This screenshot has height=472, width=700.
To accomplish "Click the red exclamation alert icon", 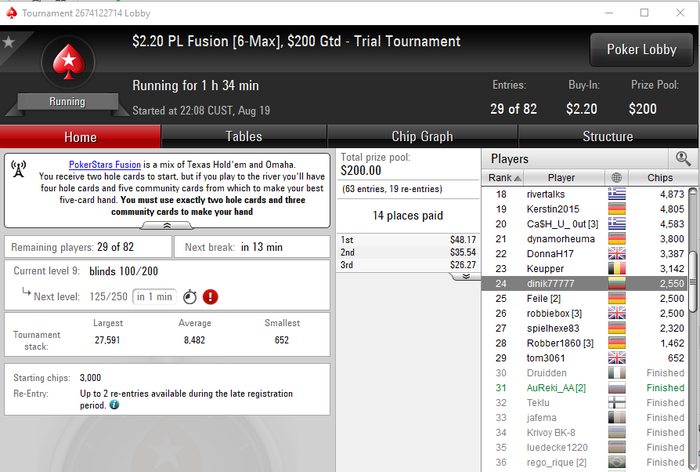I will point(210,297).
